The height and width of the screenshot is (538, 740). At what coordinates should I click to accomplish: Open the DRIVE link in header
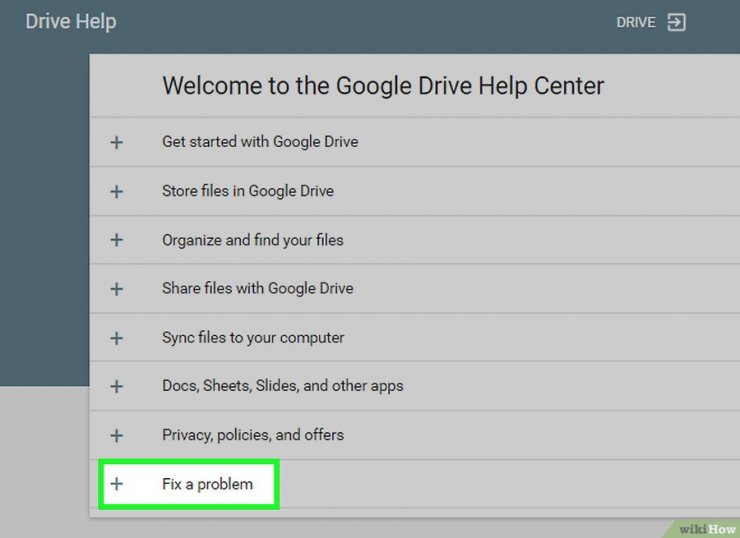[x=636, y=22]
